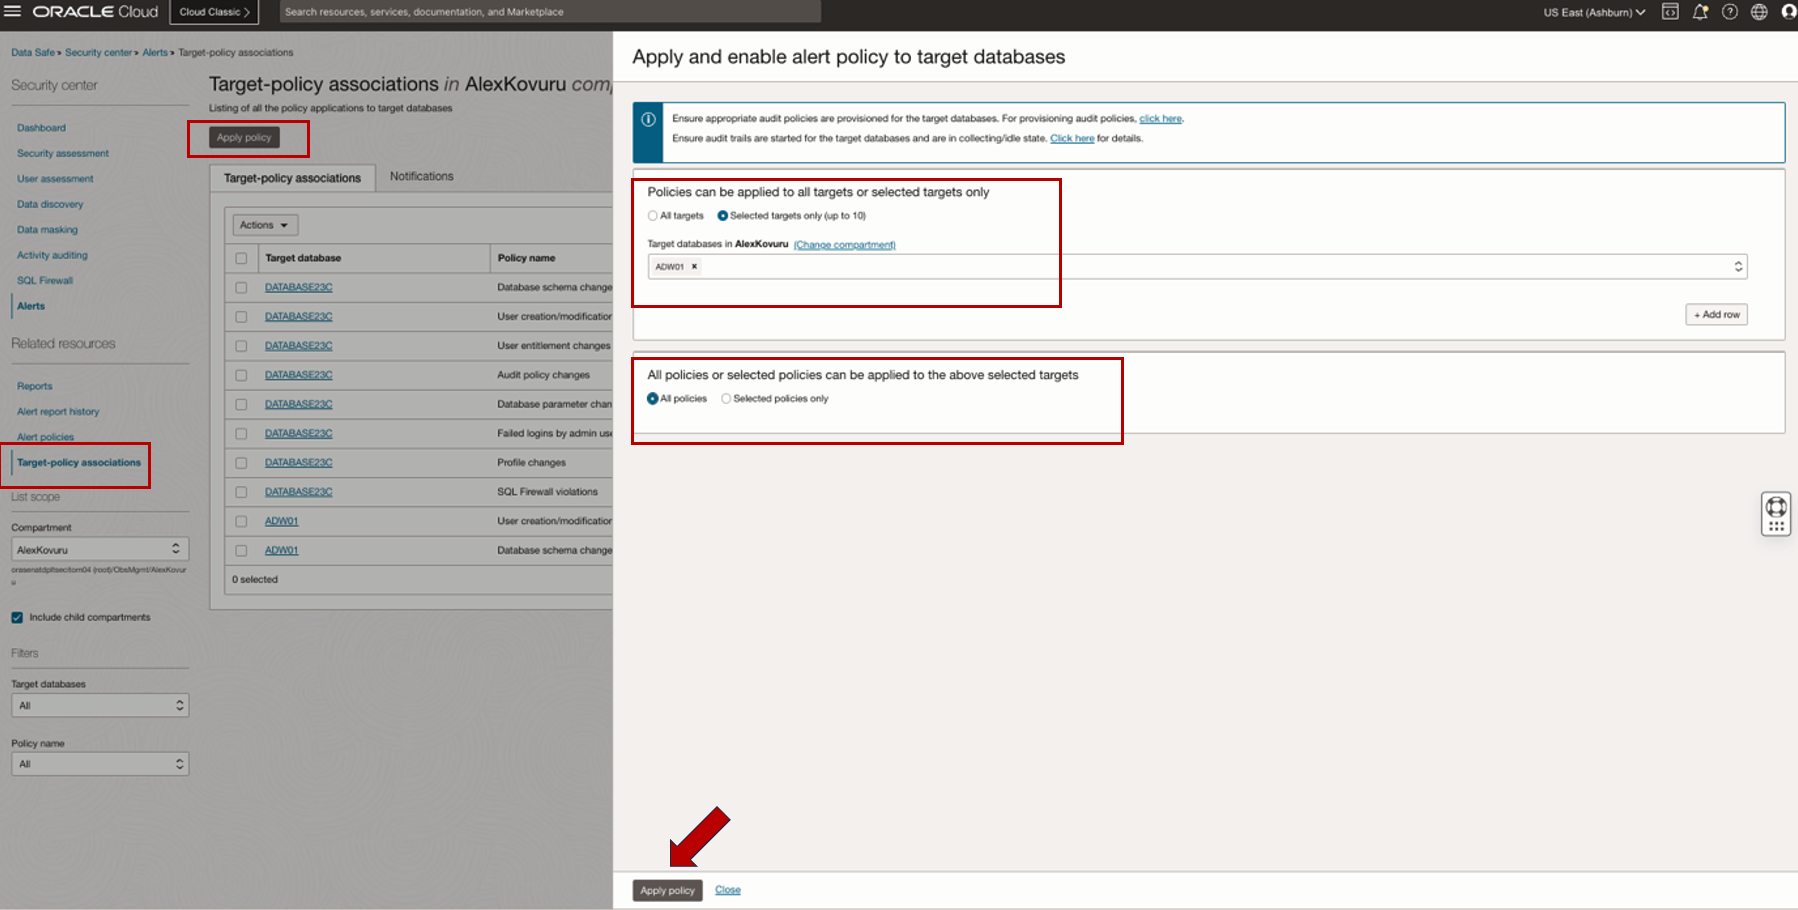Follow the click here link for provisioning audit policies

[x=1160, y=119]
